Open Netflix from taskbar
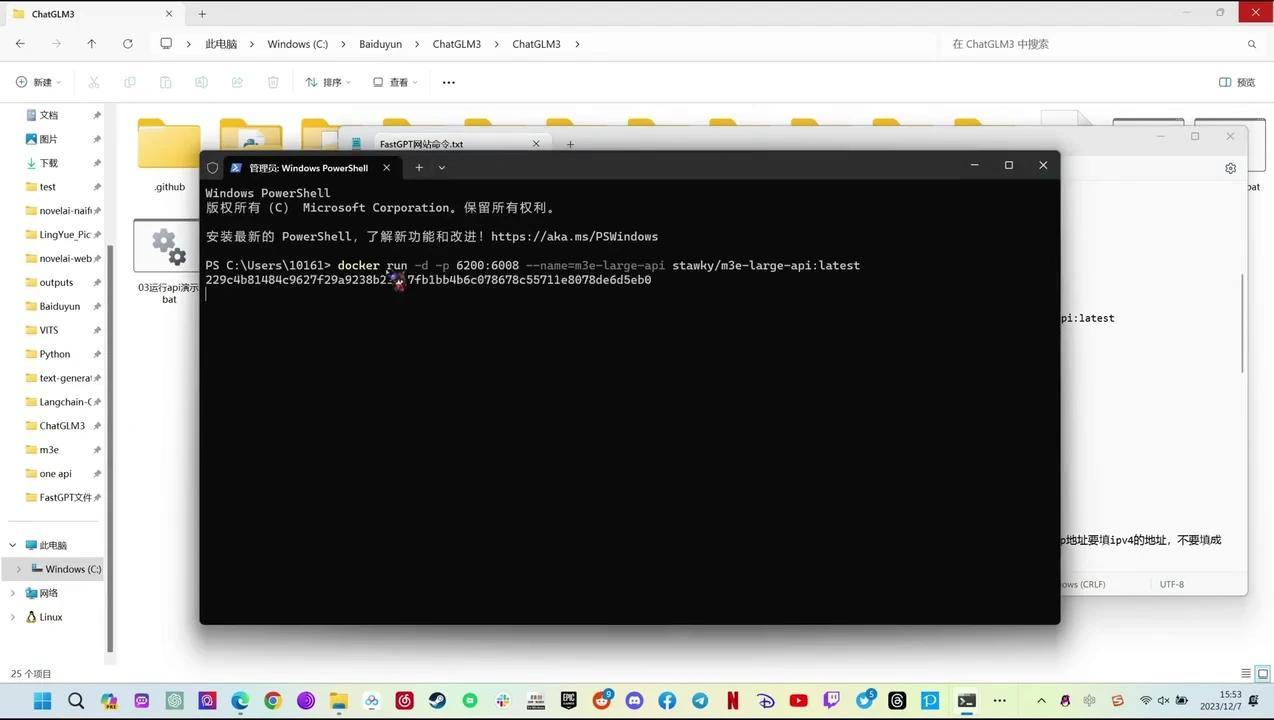 click(x=733, y=701)
